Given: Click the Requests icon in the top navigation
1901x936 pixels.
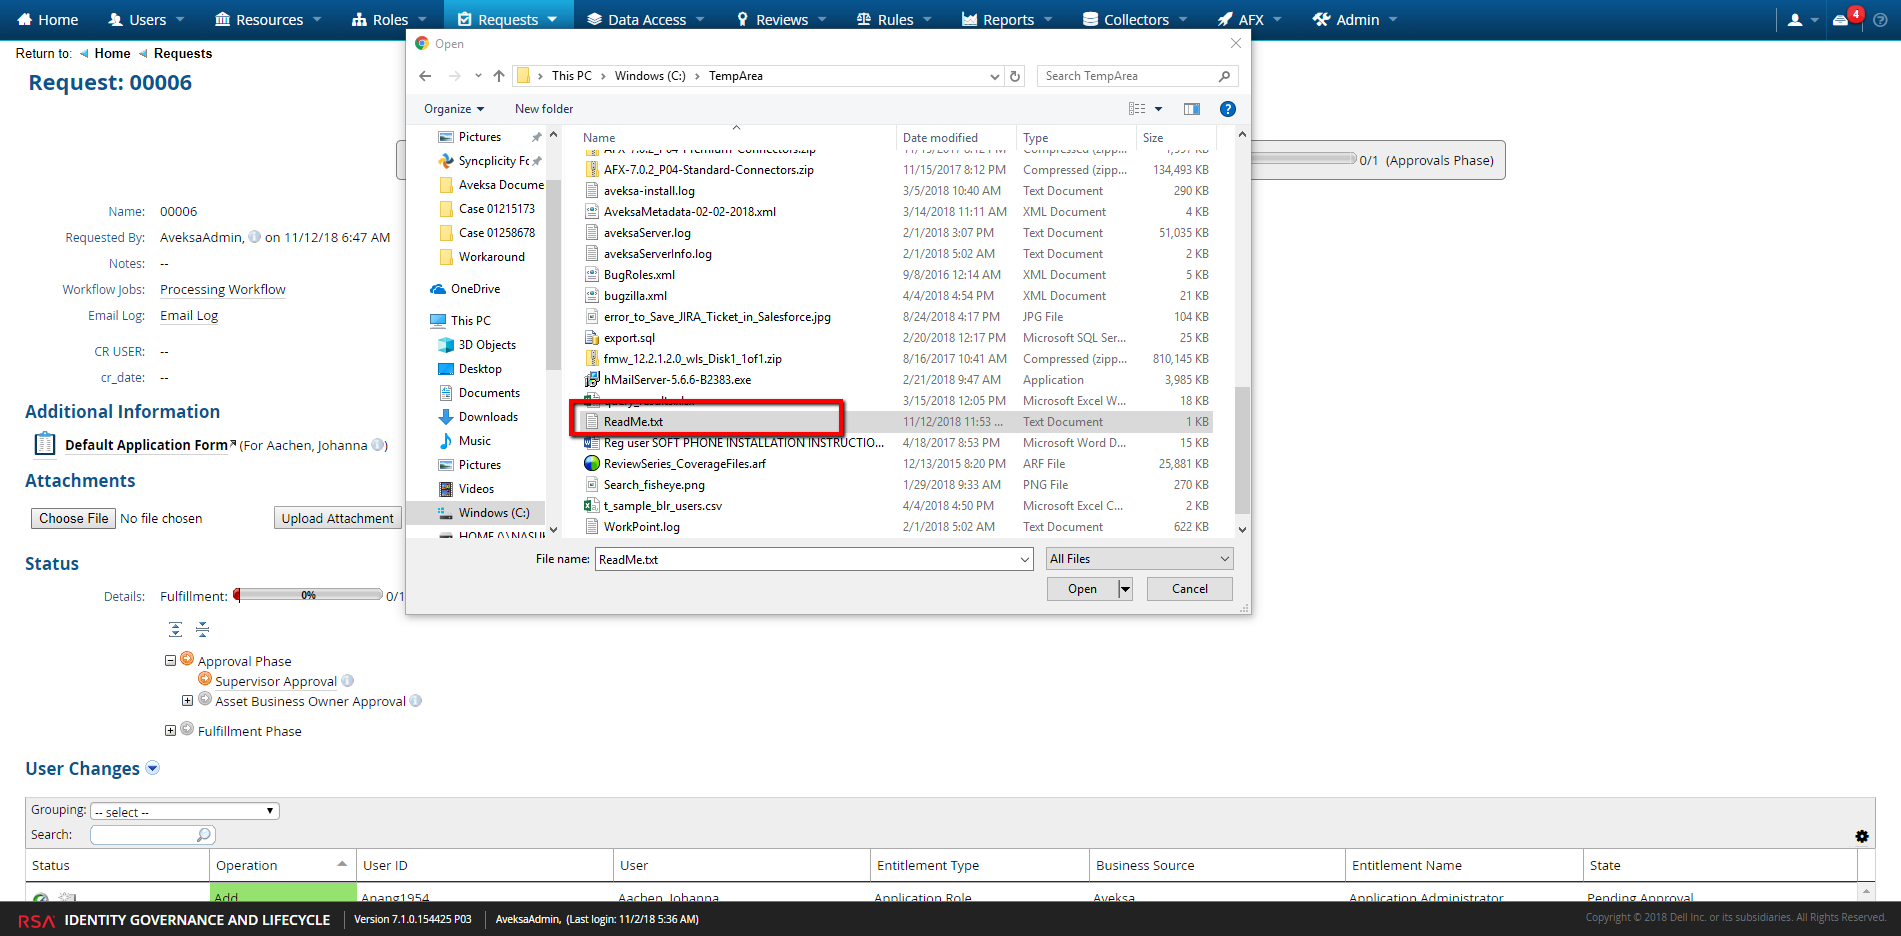Looking at the screenshot, I should point(463,18).
